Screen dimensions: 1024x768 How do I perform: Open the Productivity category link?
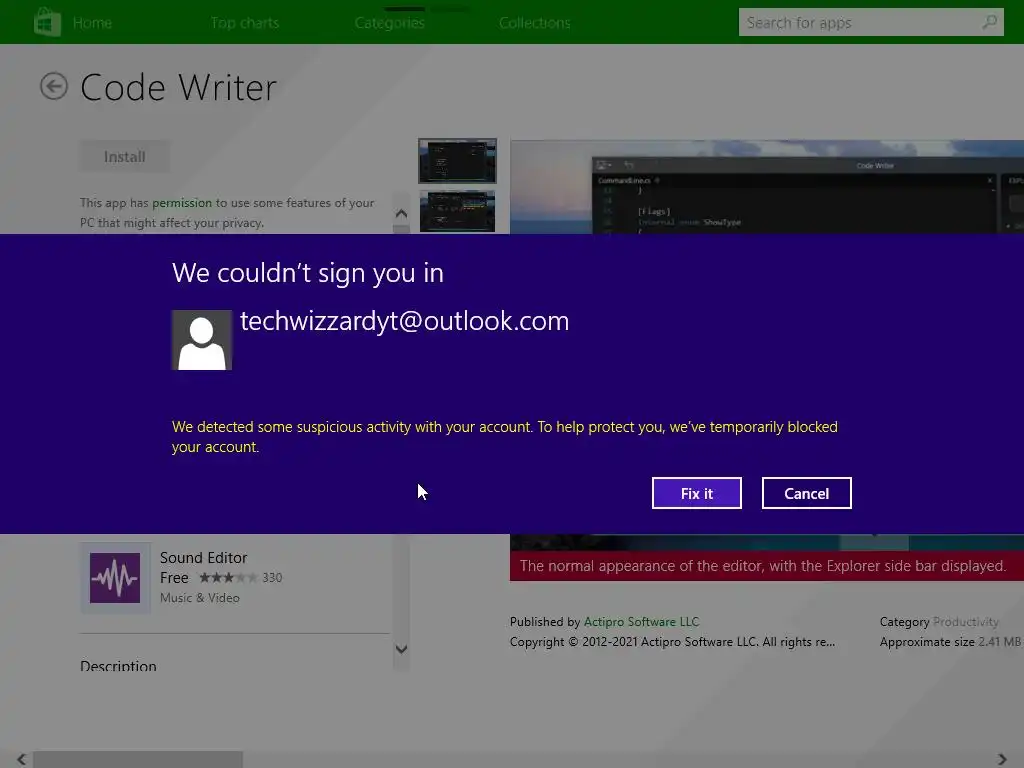[x=966, y=622]
